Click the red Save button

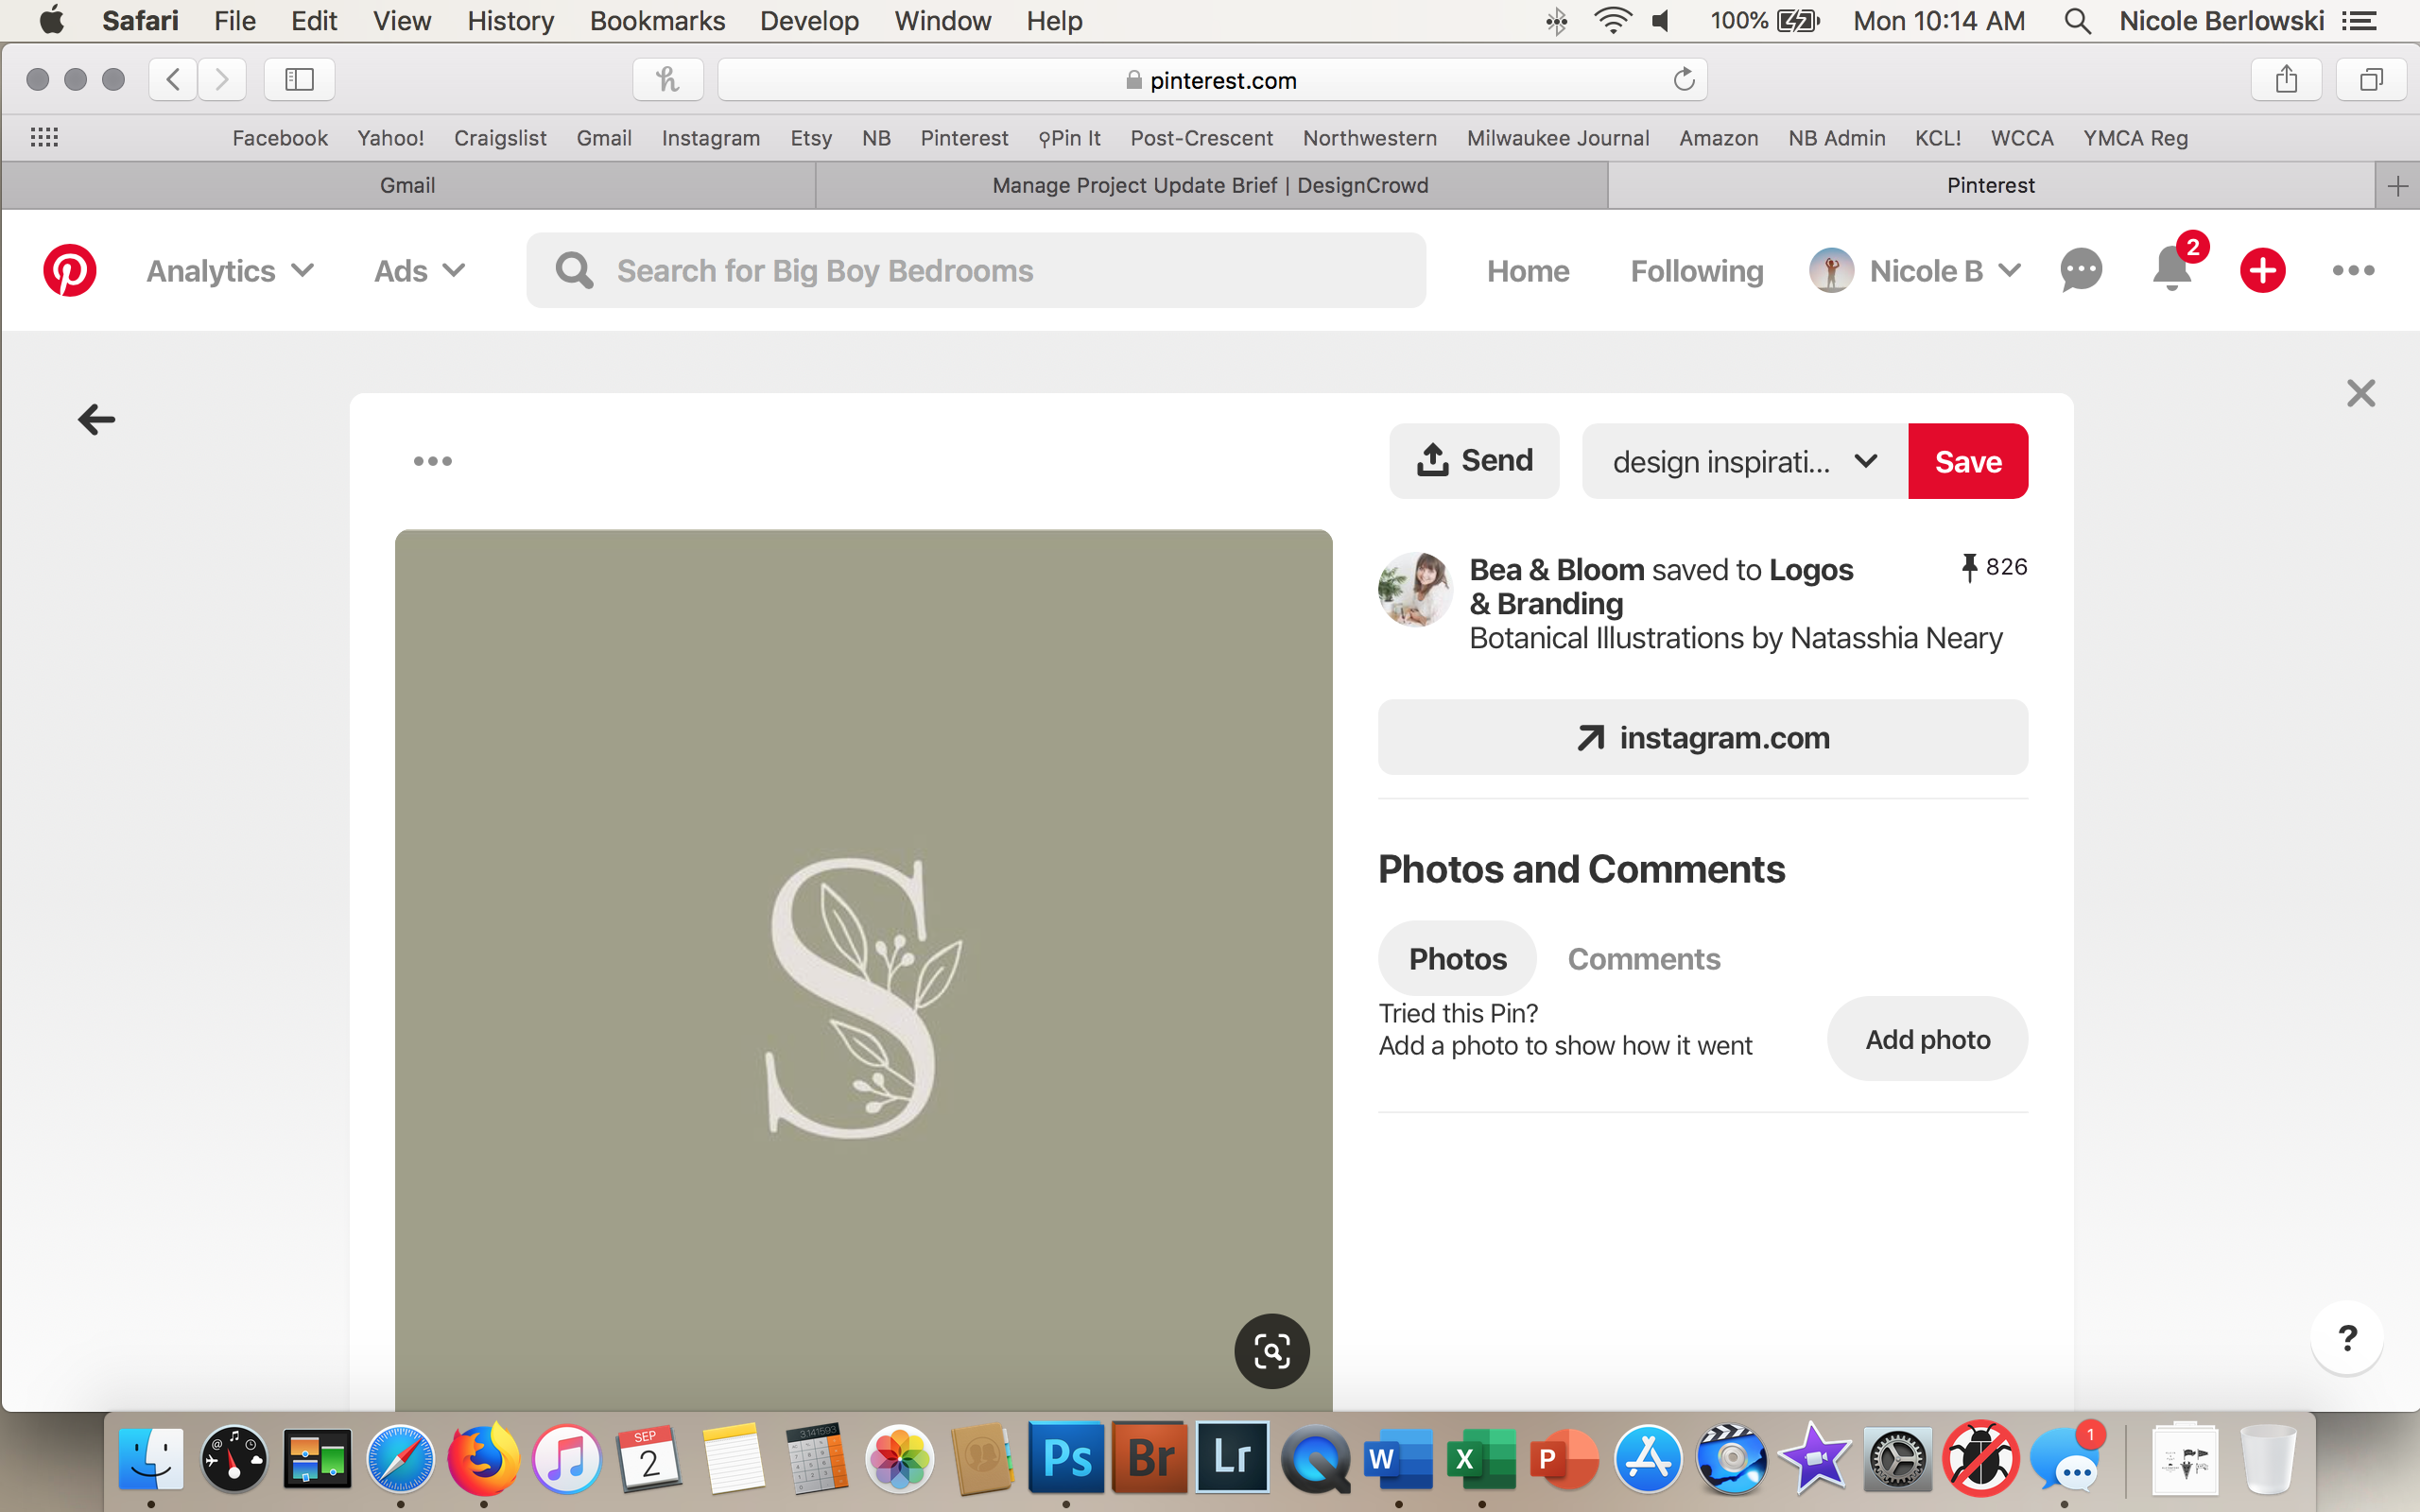[x=1967, y=461]
